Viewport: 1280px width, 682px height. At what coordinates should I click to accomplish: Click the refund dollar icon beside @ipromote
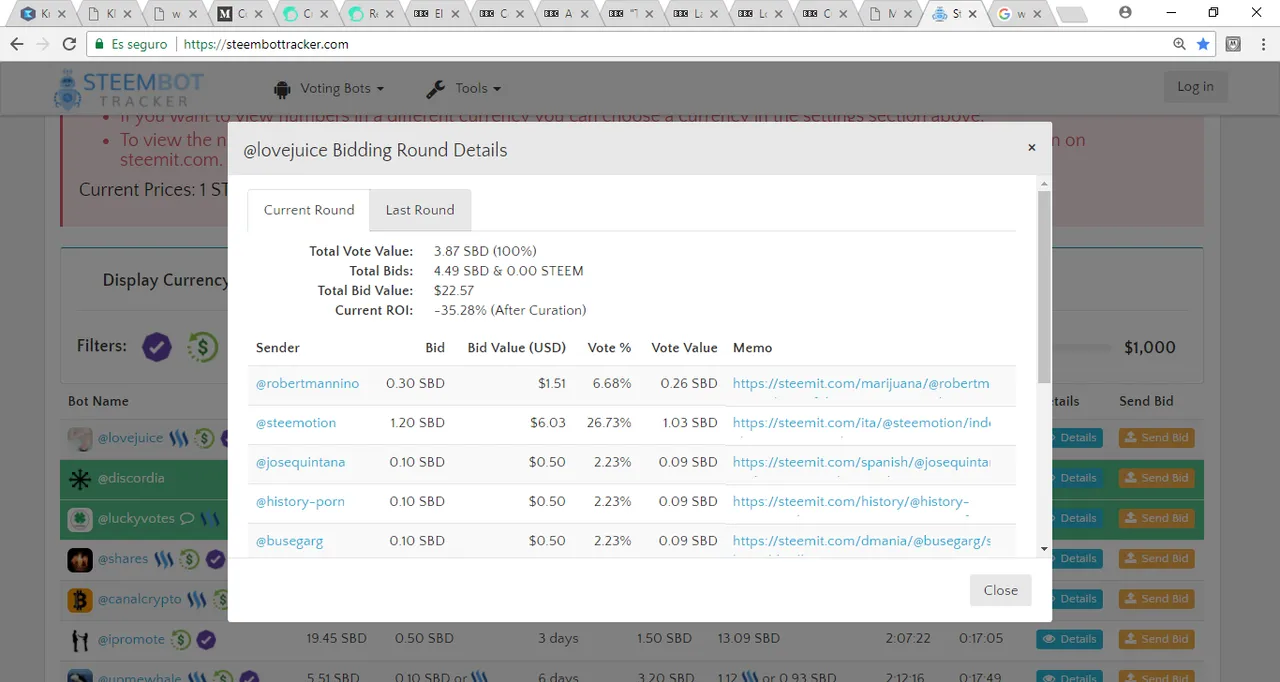click(x=181, y=639)
